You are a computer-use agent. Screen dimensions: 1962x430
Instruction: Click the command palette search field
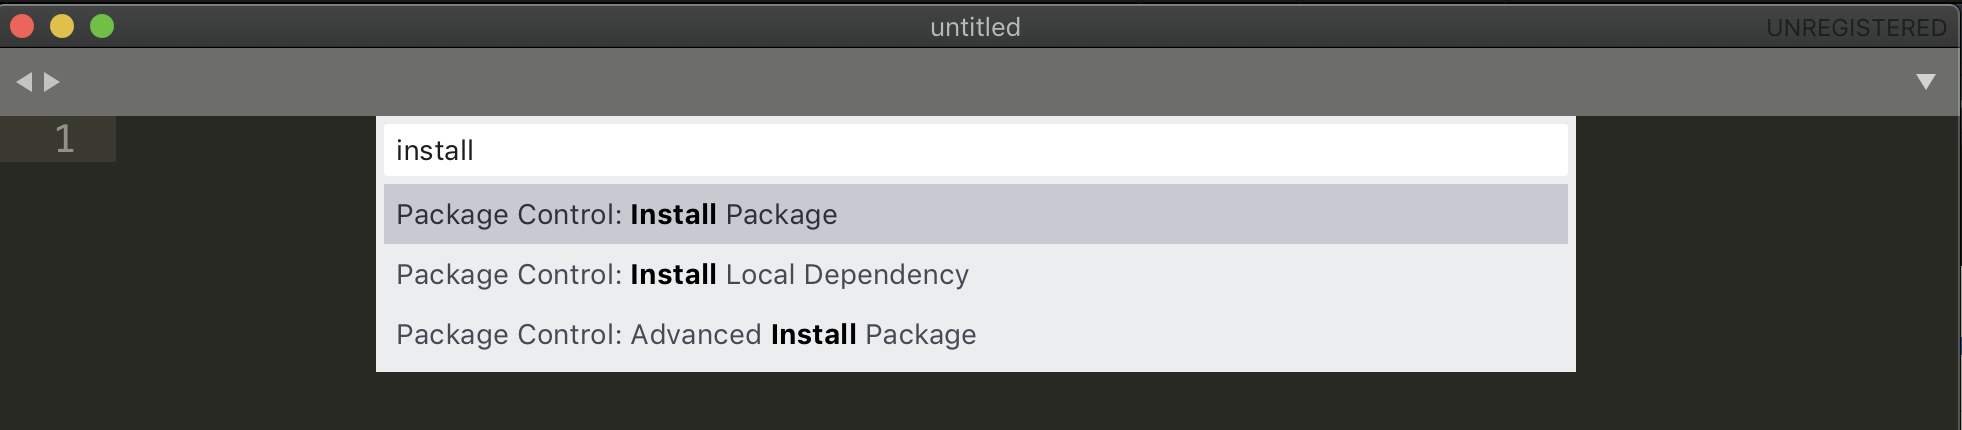click(975, 150)
